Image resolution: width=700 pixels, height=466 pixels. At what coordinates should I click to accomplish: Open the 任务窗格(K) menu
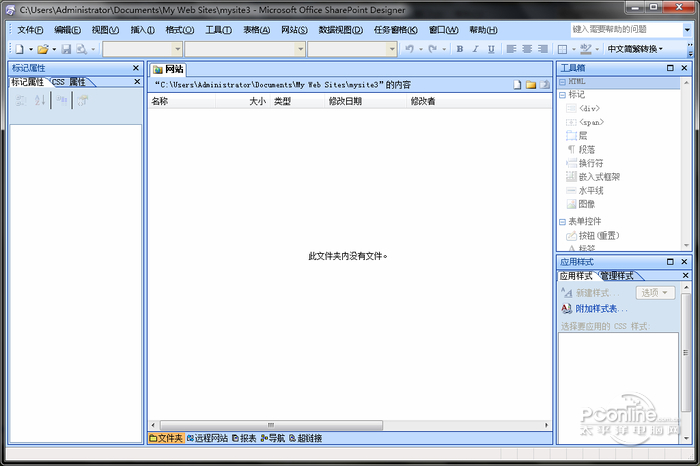pos(396,30)
